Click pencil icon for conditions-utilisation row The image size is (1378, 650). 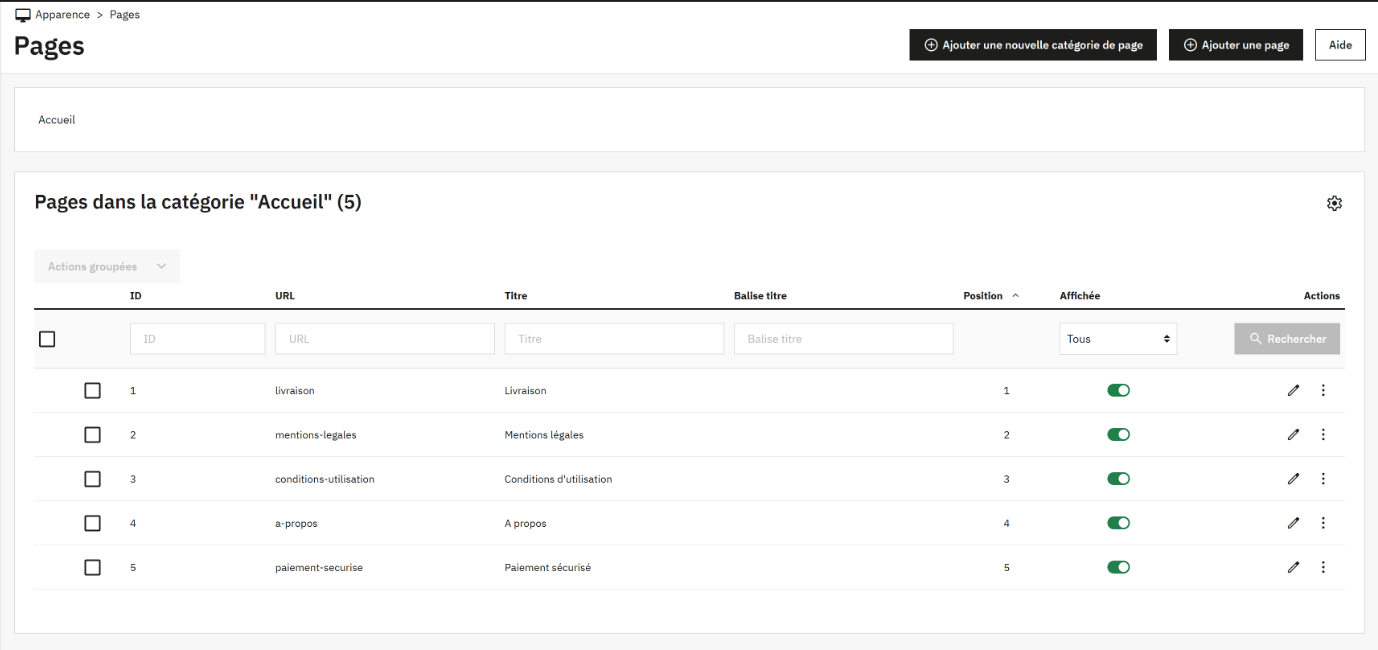(1293, 479)
